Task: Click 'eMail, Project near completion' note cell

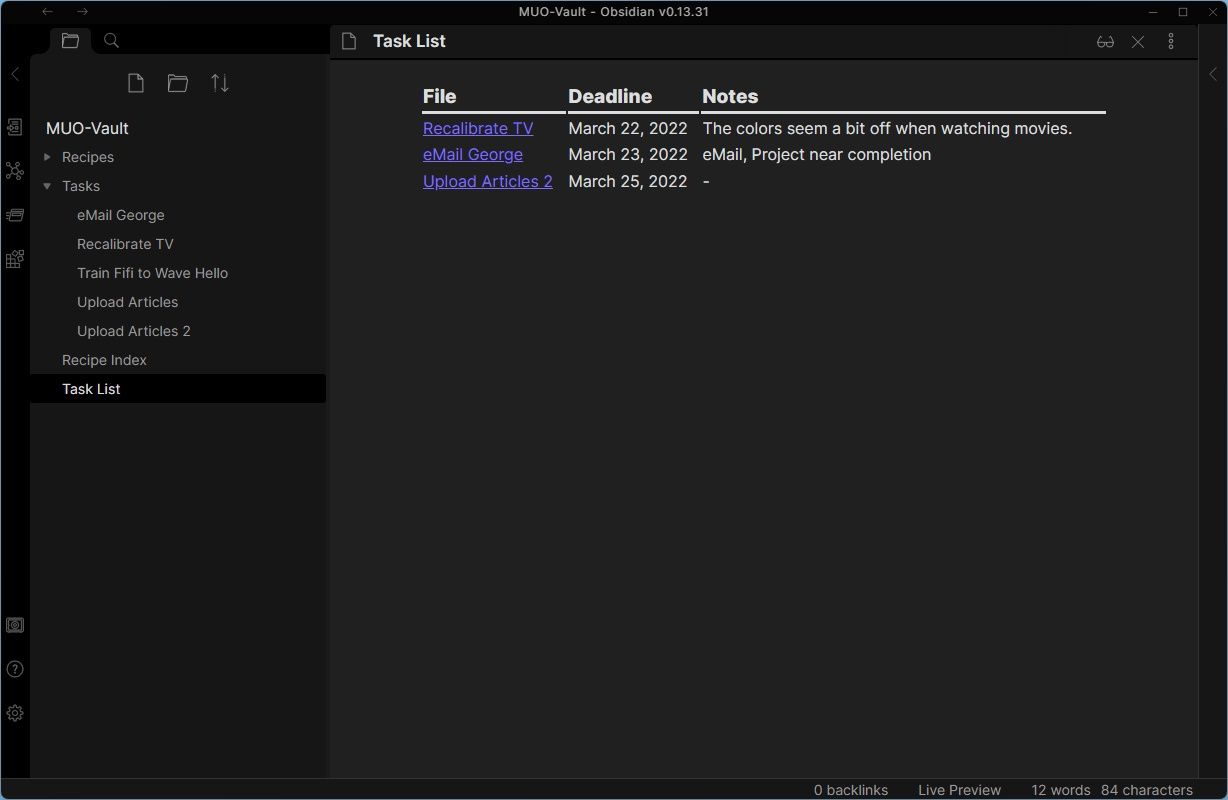Action: pos(817,154)
